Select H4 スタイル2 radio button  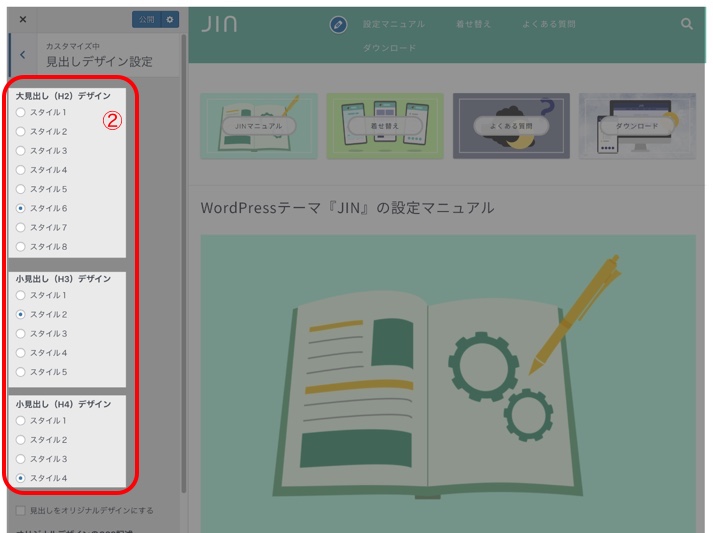point(20,440)
